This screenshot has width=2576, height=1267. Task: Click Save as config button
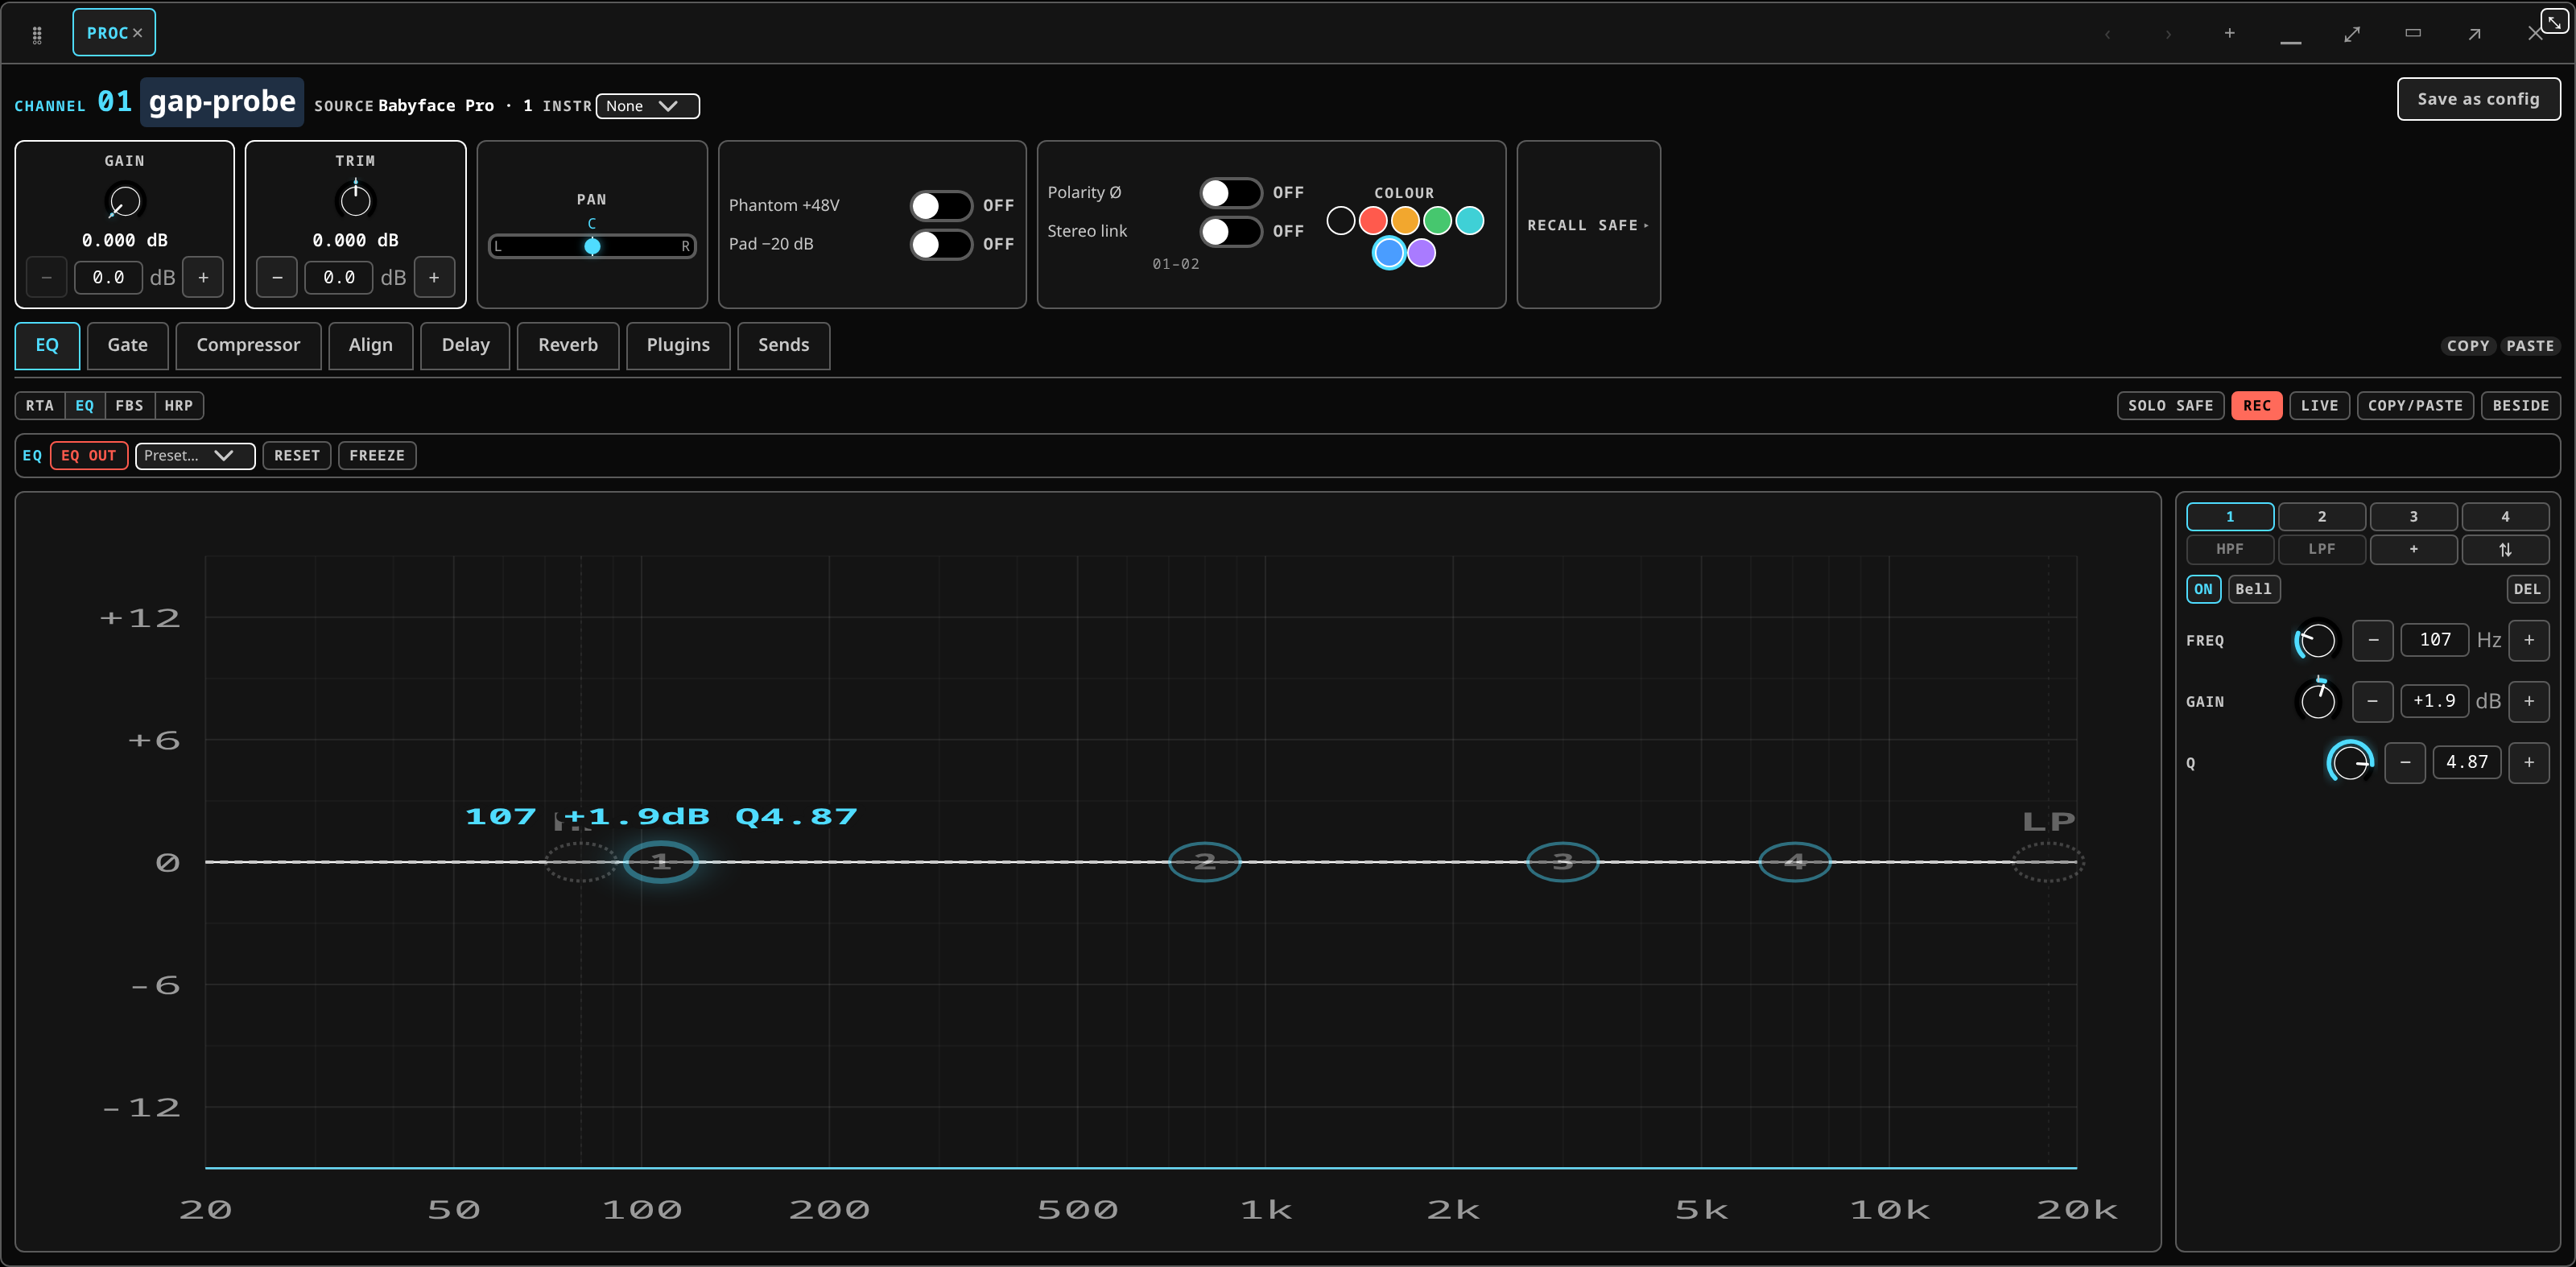(x=2478, y=99)
